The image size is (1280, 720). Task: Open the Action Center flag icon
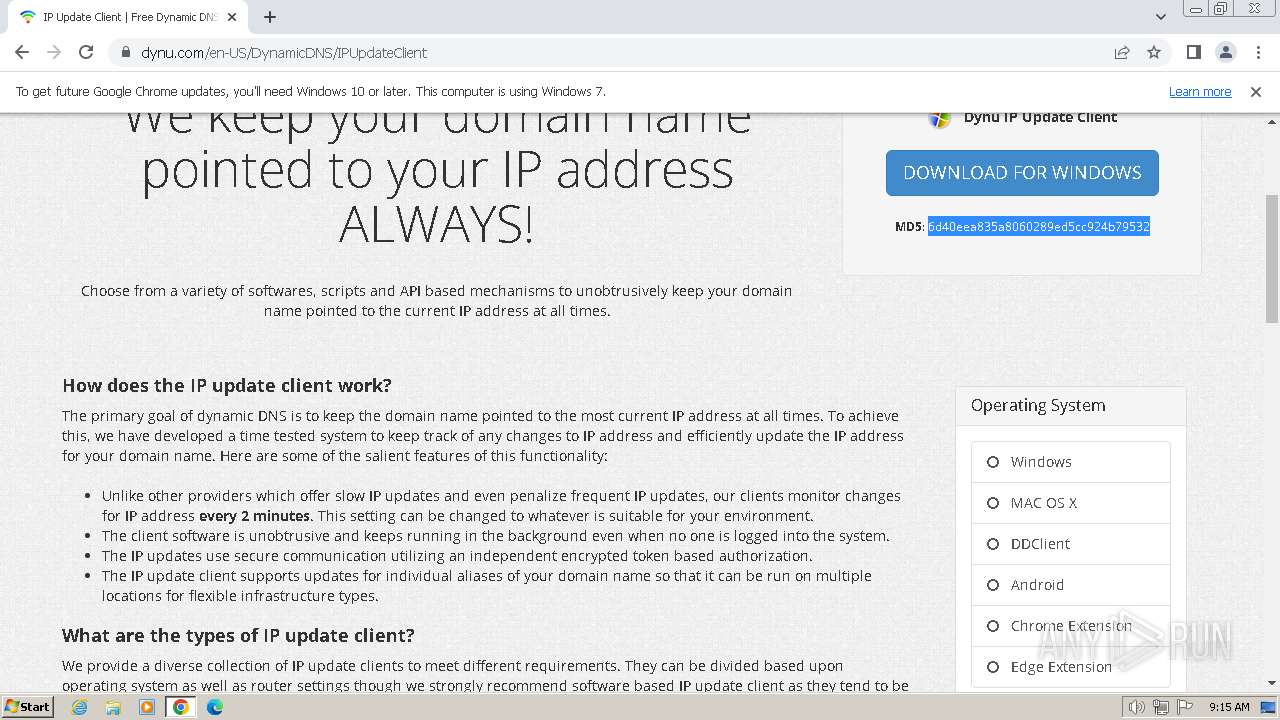click(x=1185, y=707)
